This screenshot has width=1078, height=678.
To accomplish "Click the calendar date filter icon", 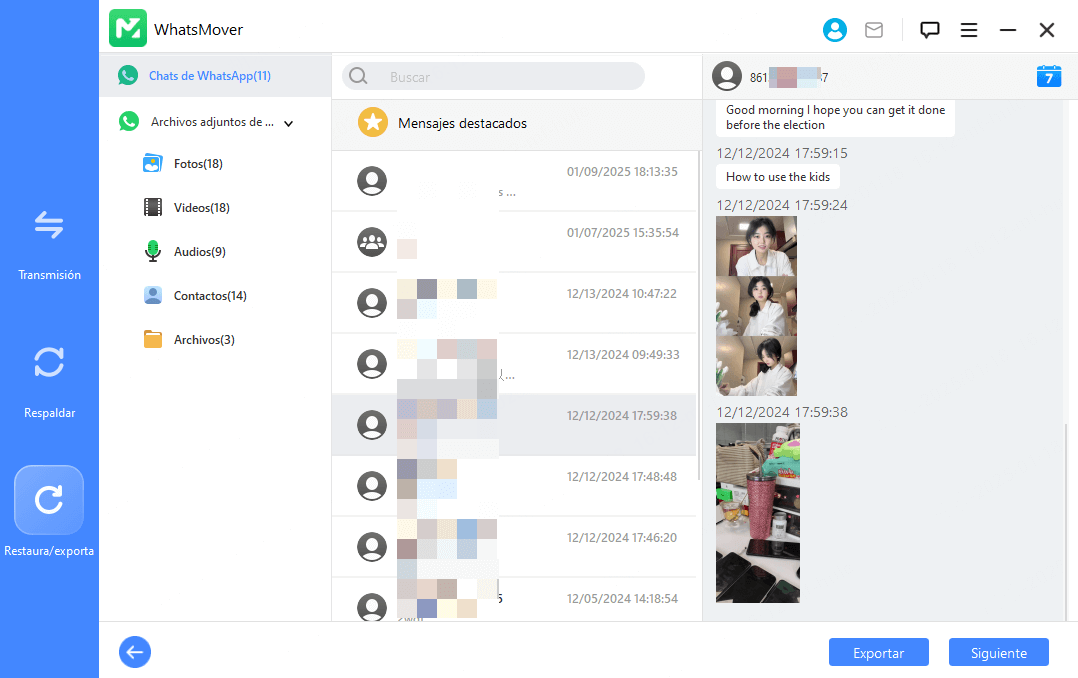I will click(x=1049, y=76).
